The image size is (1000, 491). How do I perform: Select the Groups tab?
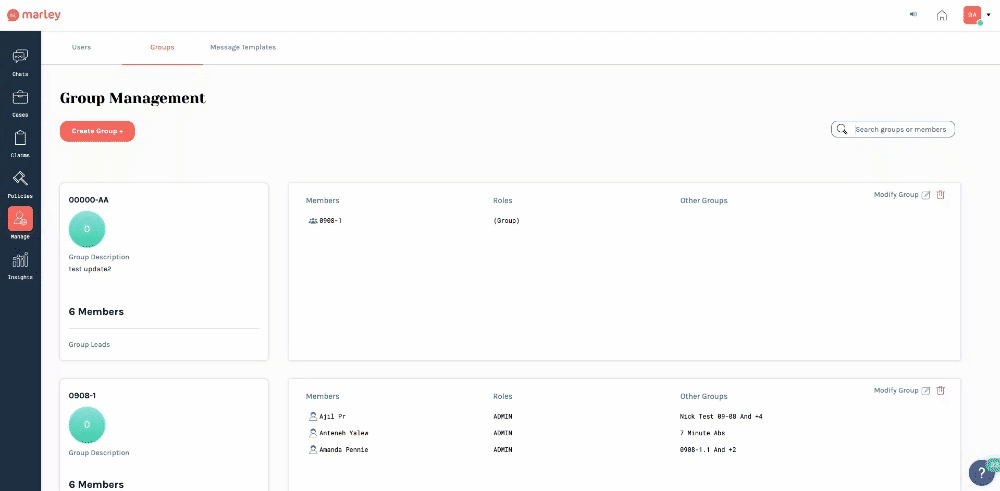162,47
